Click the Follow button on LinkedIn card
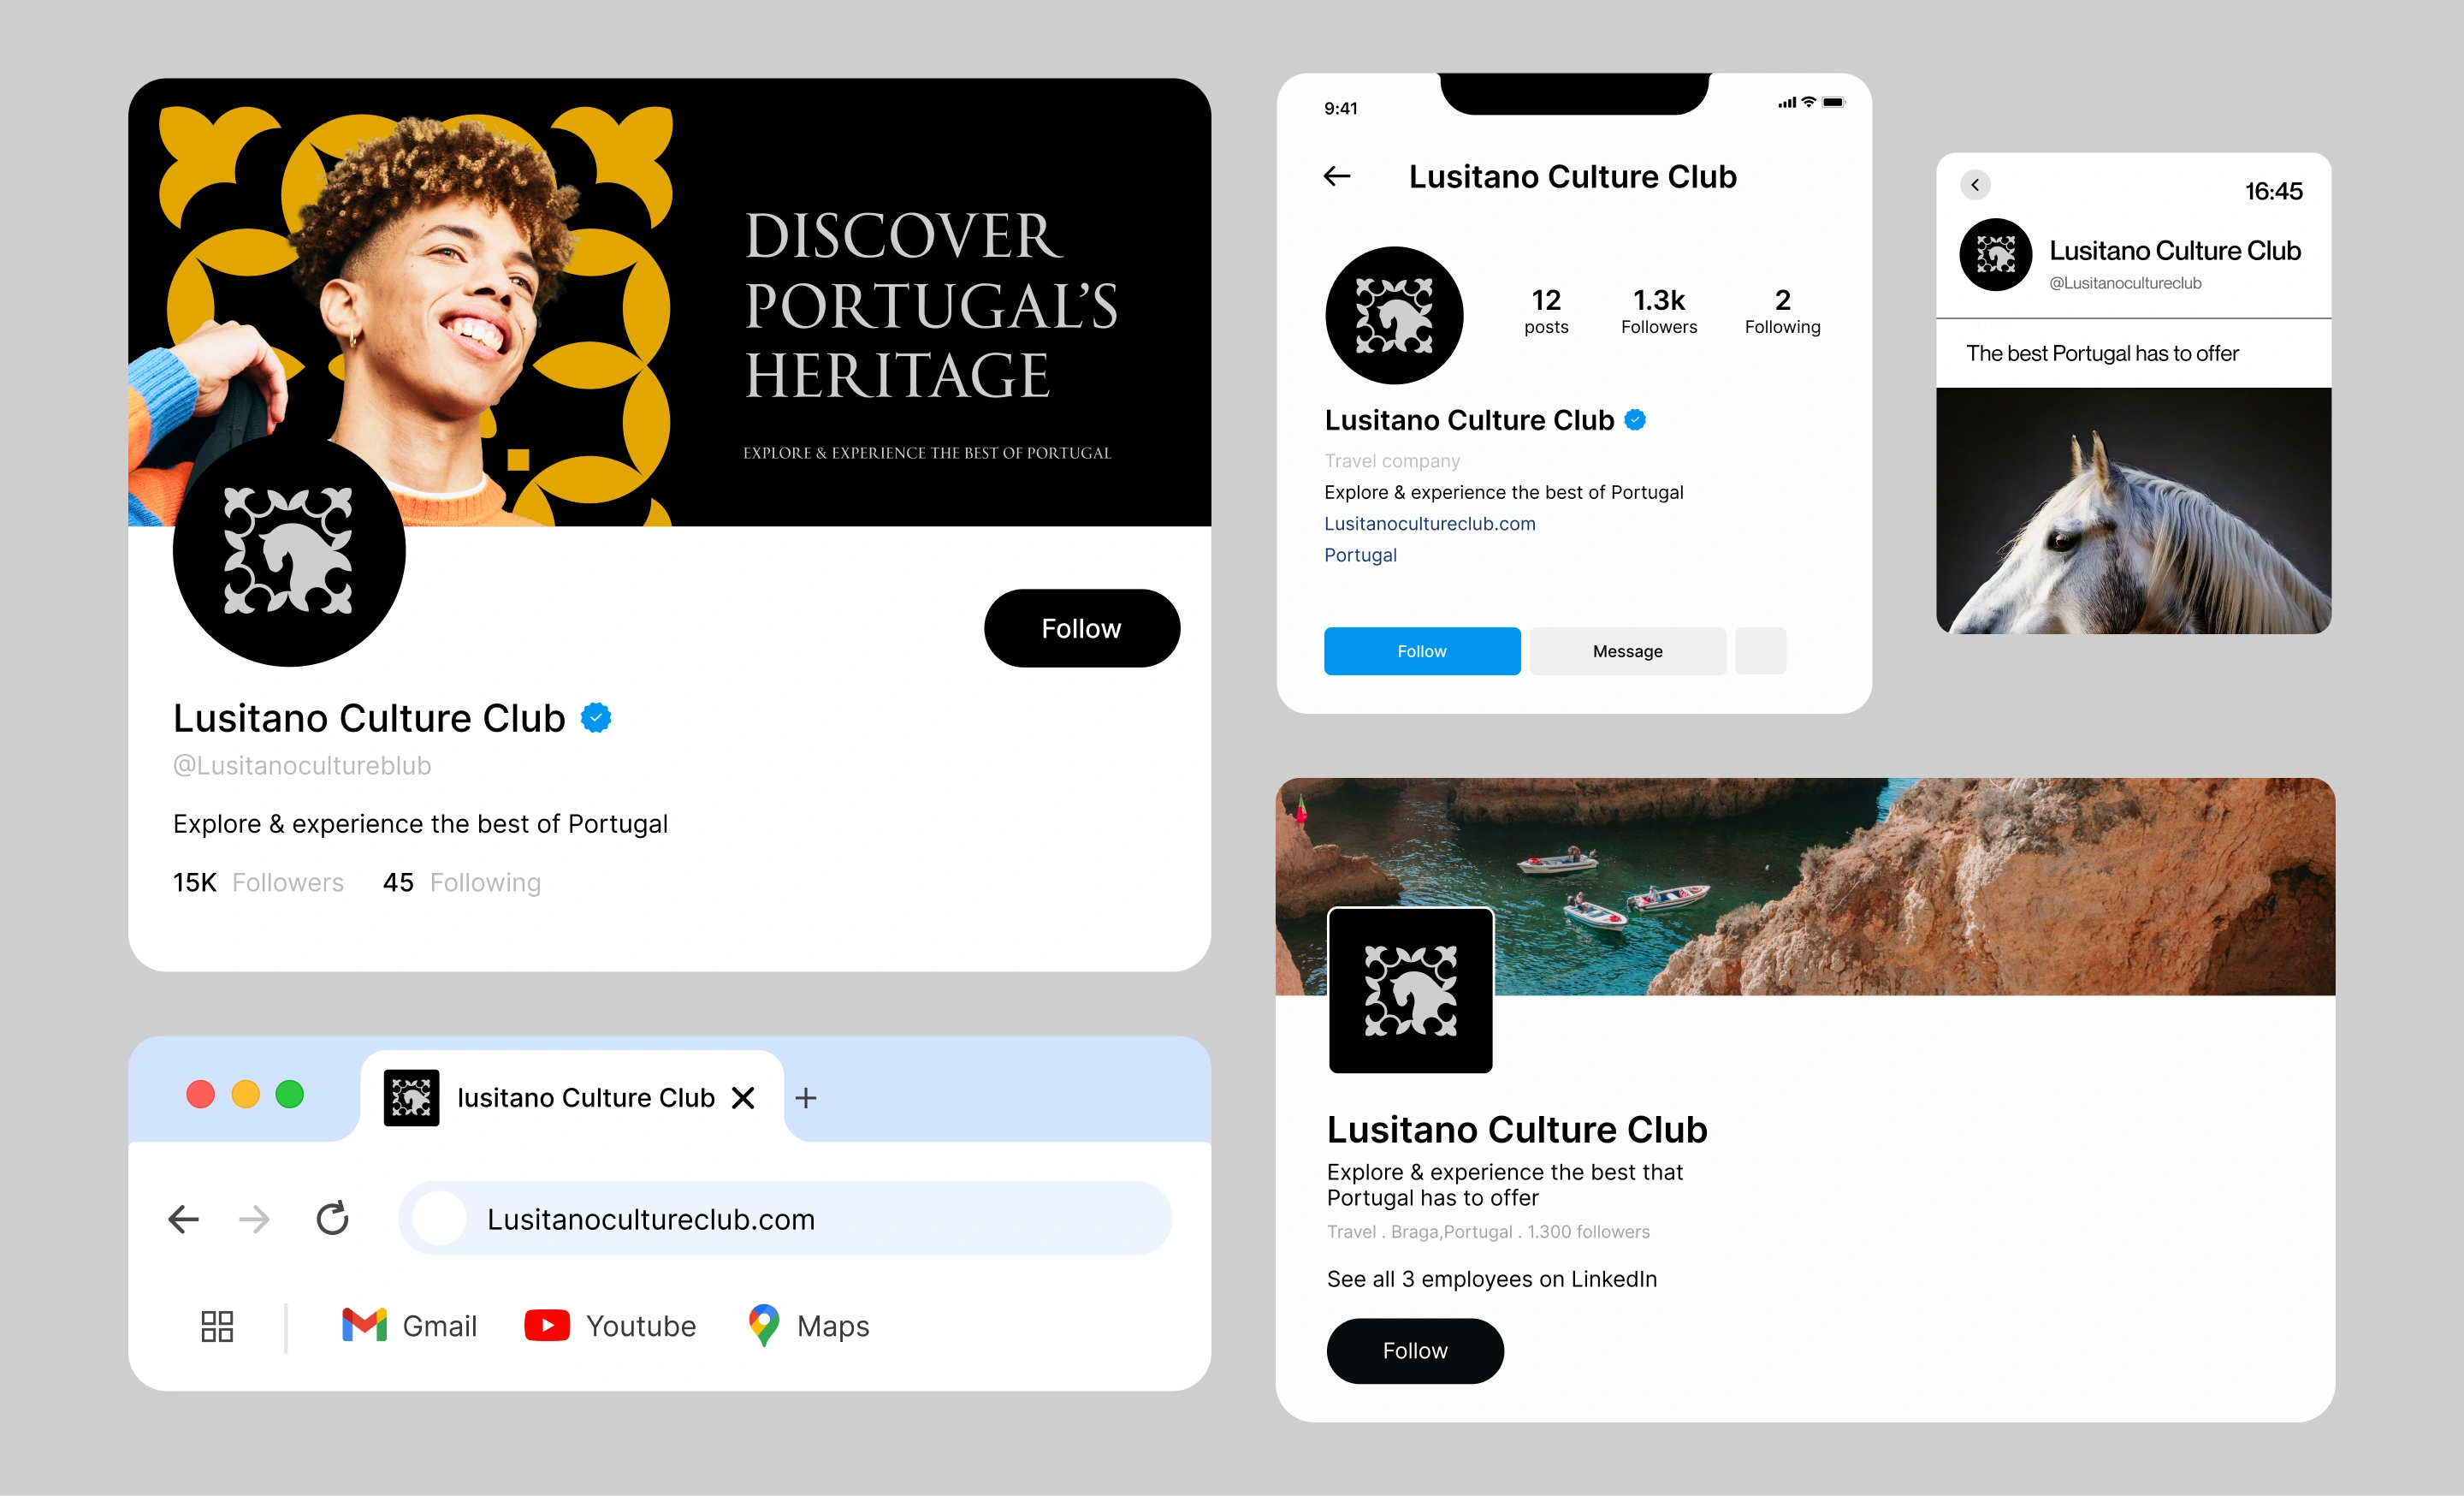Screen dimensions: 2464x1496 coord(1415,1351)
